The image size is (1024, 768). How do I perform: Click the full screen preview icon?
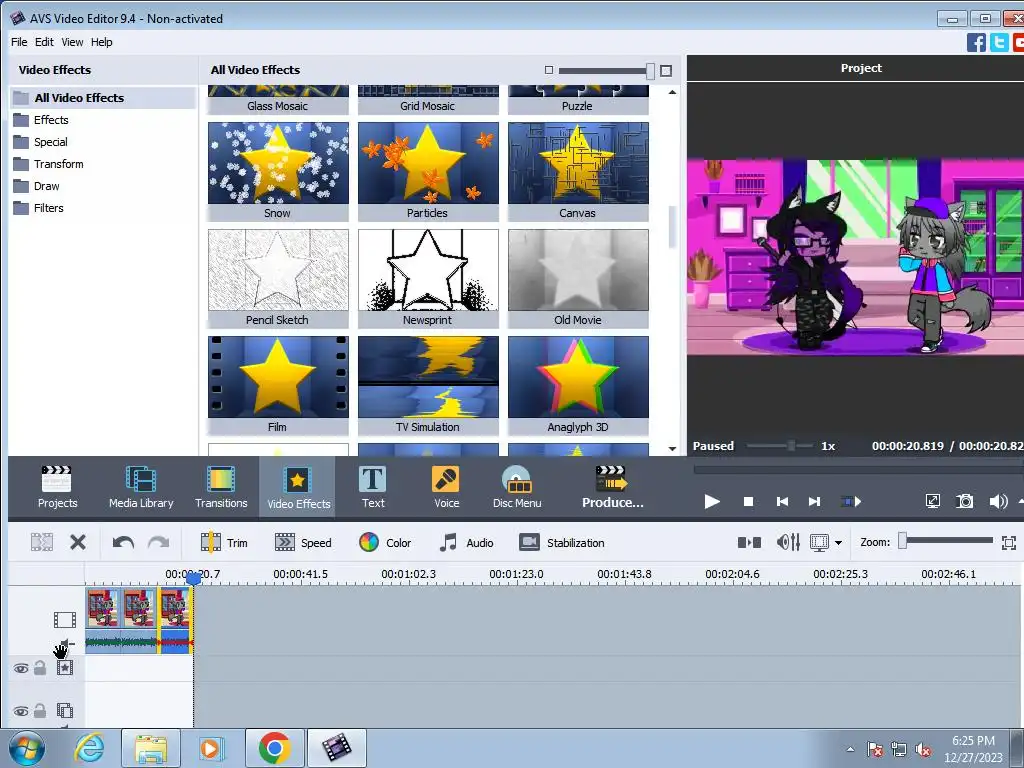tap(933, 502)
